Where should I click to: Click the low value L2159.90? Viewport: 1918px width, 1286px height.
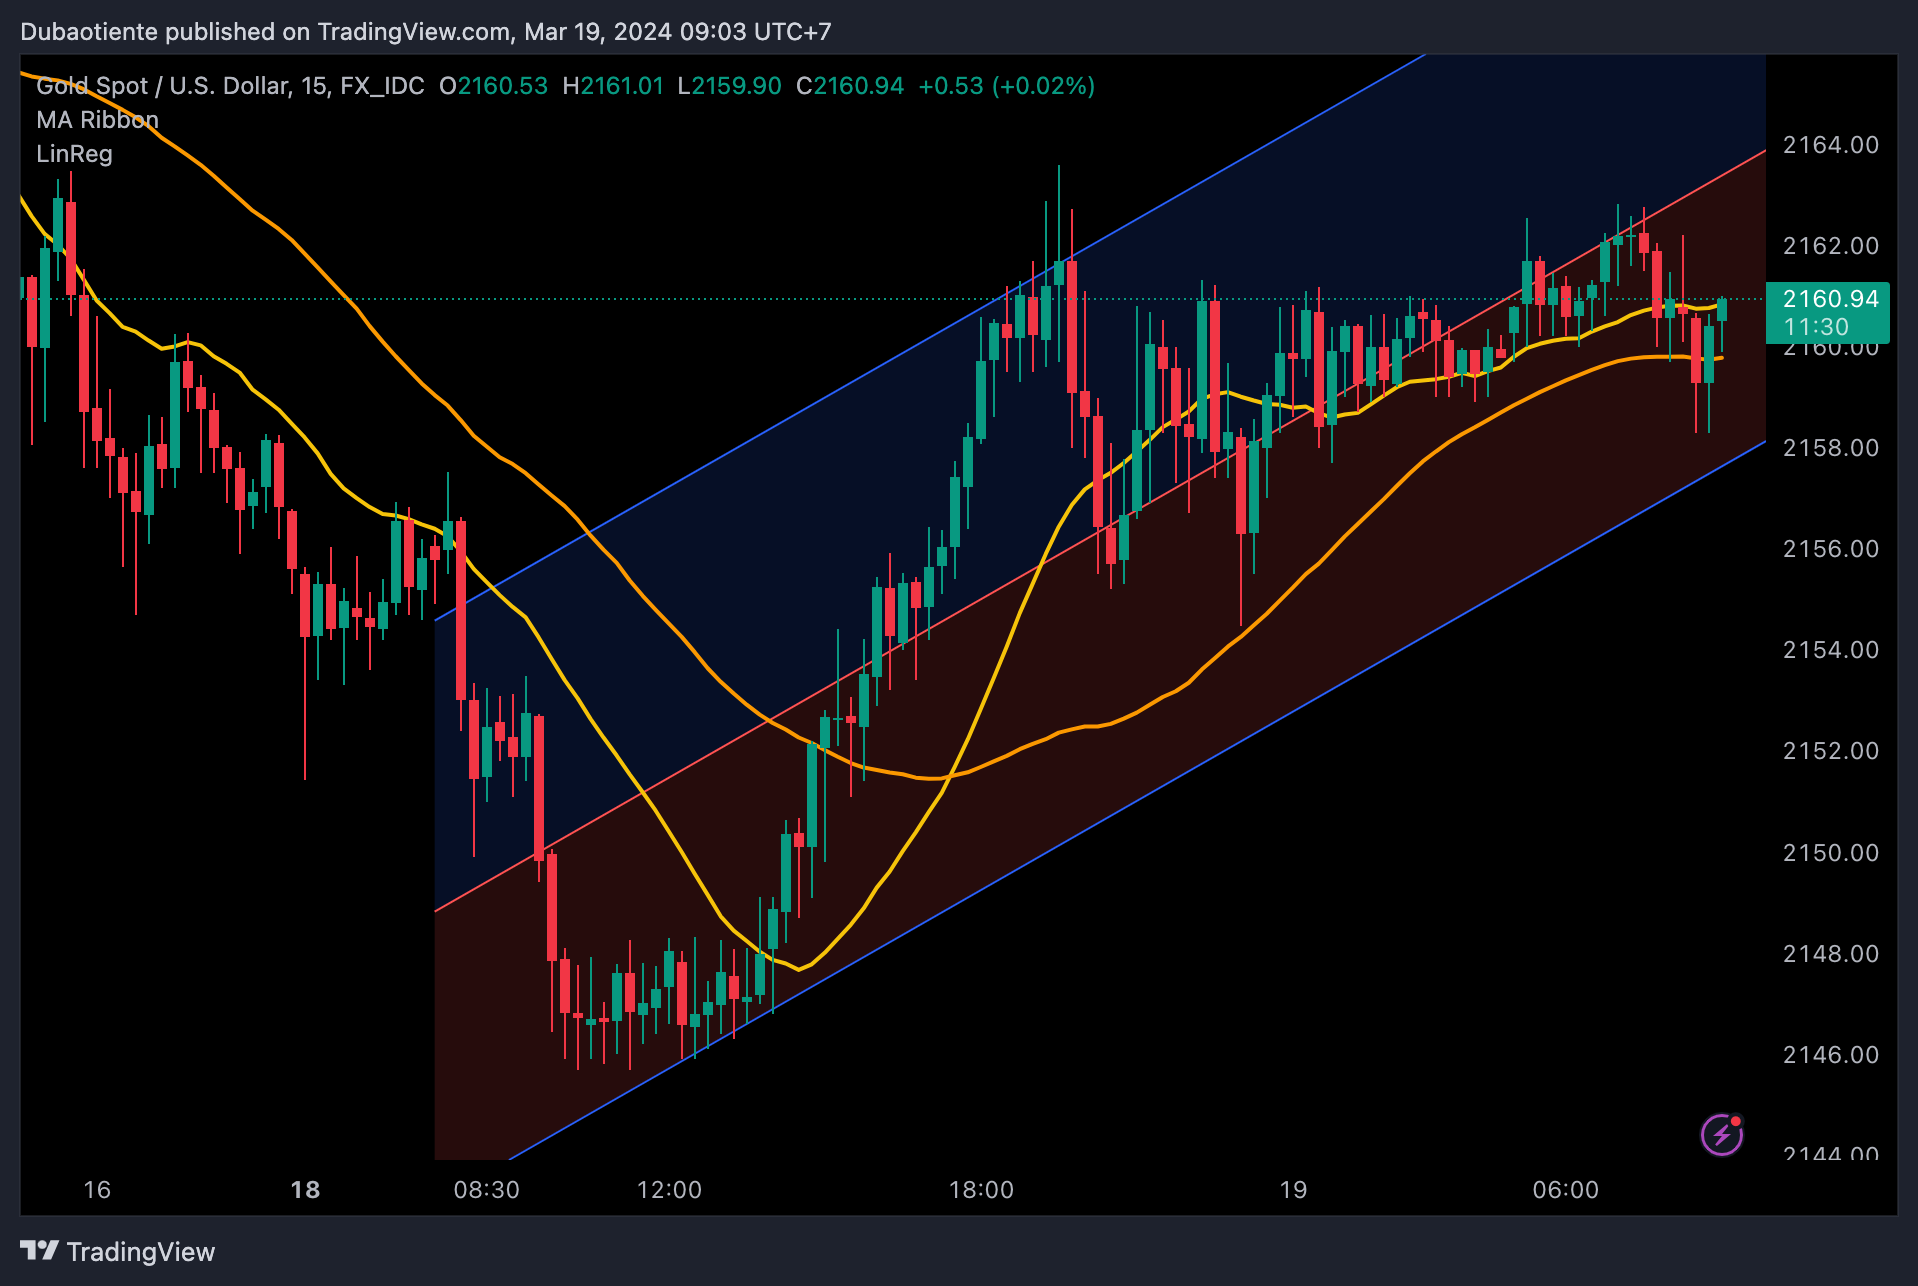tap(729, 86)
